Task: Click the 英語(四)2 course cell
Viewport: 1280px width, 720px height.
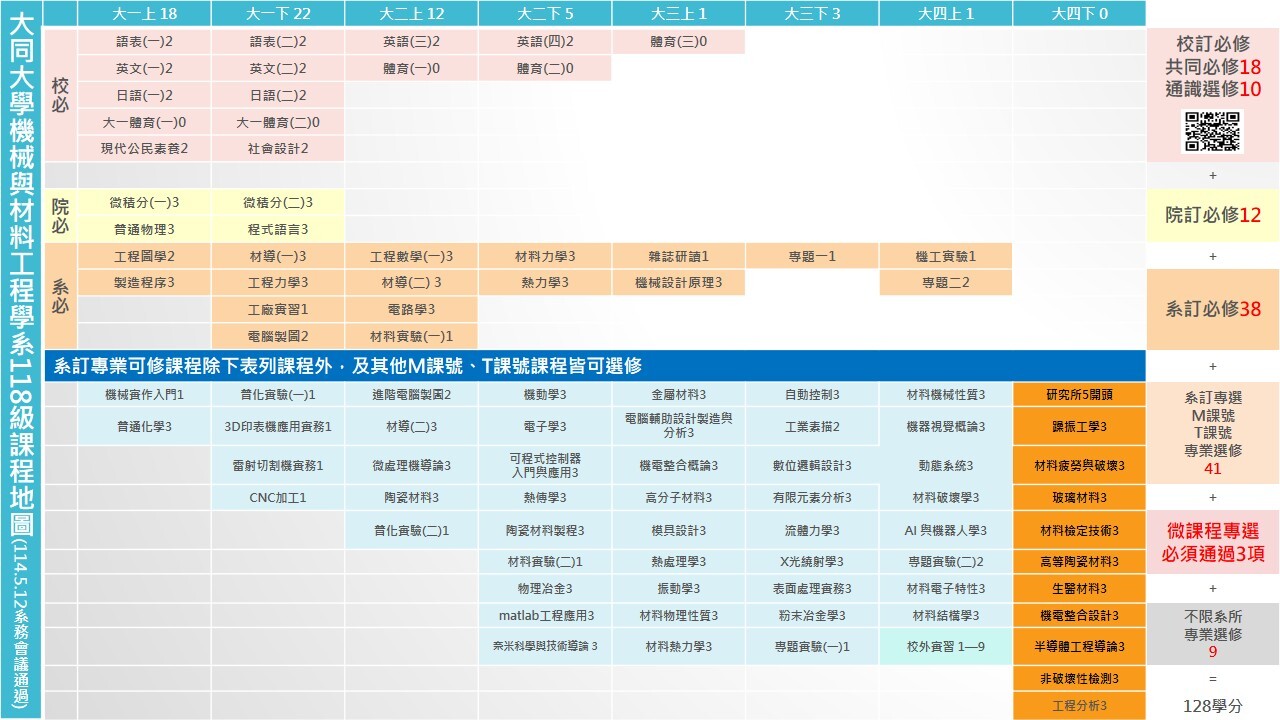Action: [x=545, y=42]
